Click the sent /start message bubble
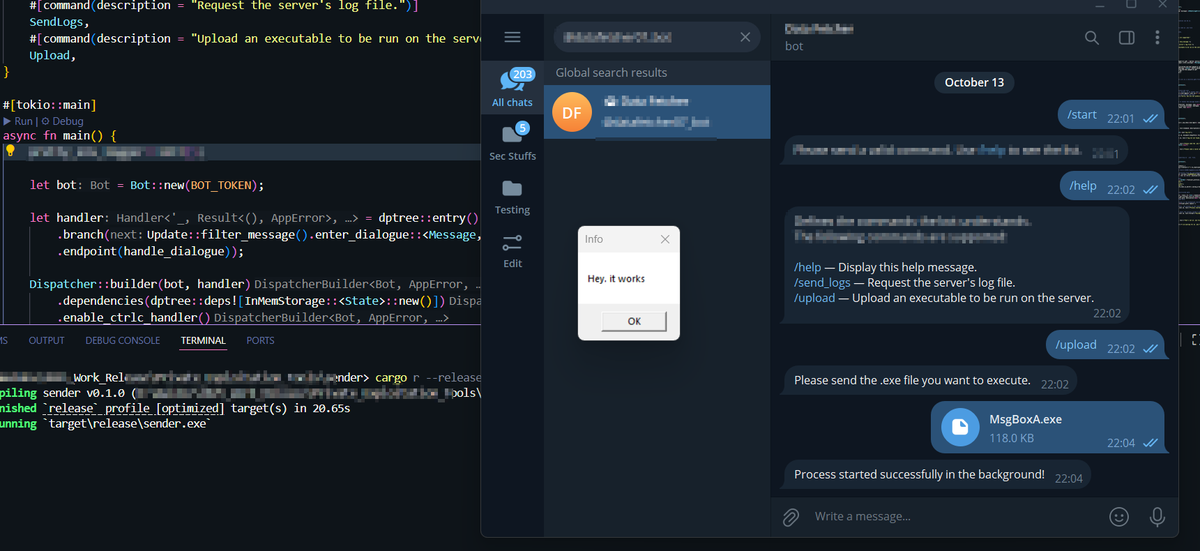Image resolution: width=1200 pixels, height=551 pixels. (x=1110, y=115)
